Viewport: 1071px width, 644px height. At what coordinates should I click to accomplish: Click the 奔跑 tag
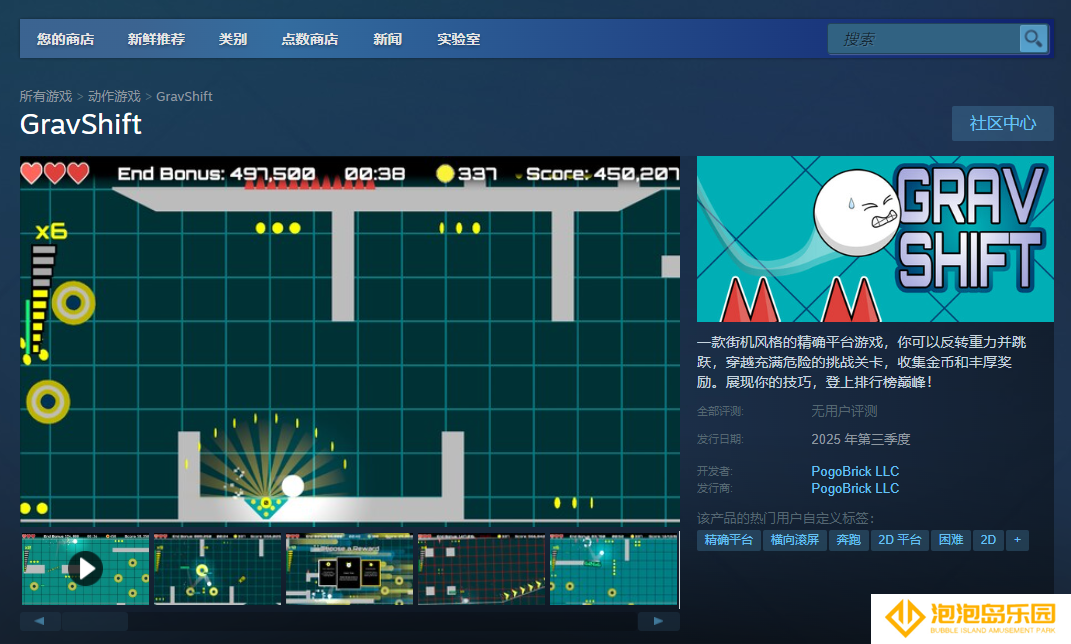[x=849, y=540]
